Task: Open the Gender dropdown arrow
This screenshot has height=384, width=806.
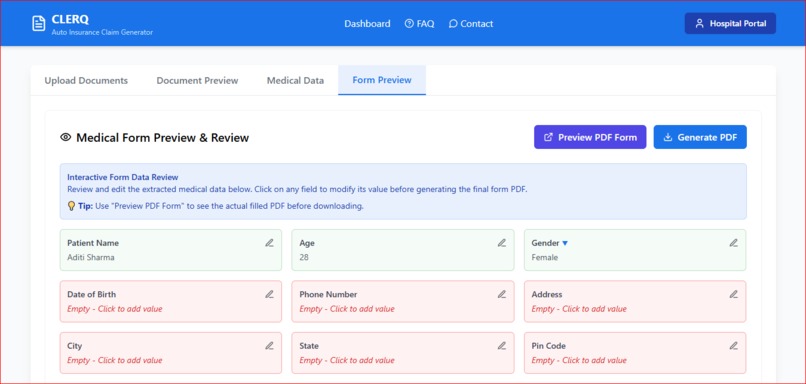Action: tap(565, 243)
